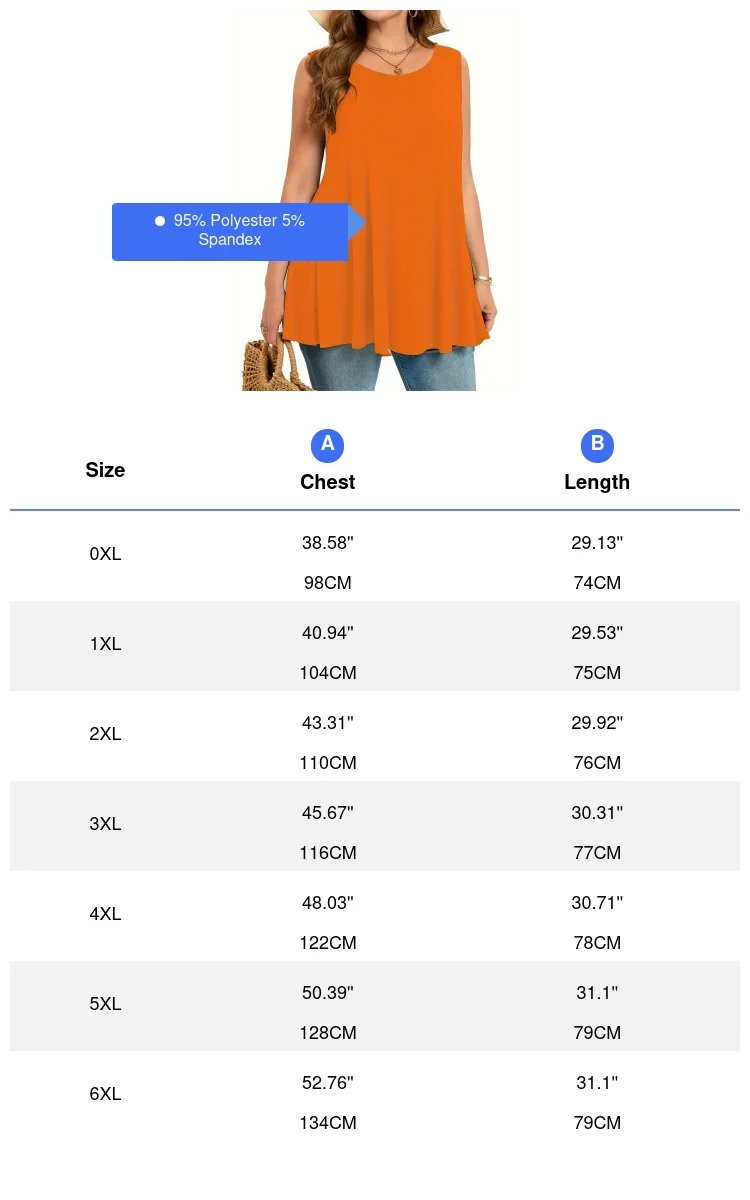
Task: Select the 3XL size row label
Action: 105,824
